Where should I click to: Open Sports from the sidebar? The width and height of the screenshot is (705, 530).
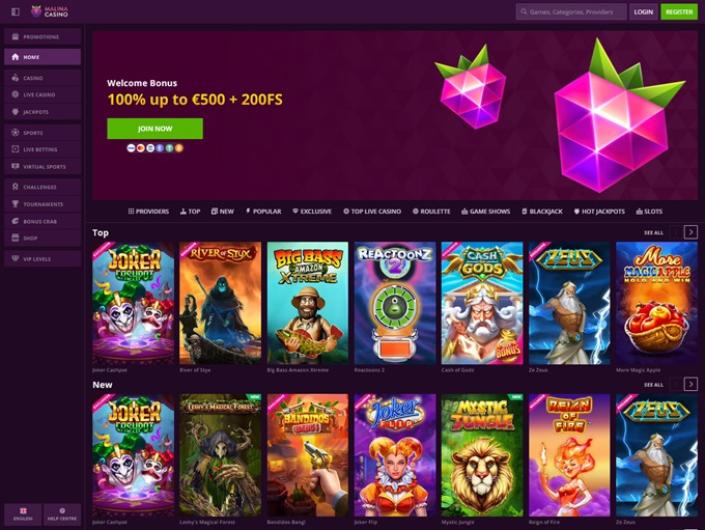click(x=43, y=133)
